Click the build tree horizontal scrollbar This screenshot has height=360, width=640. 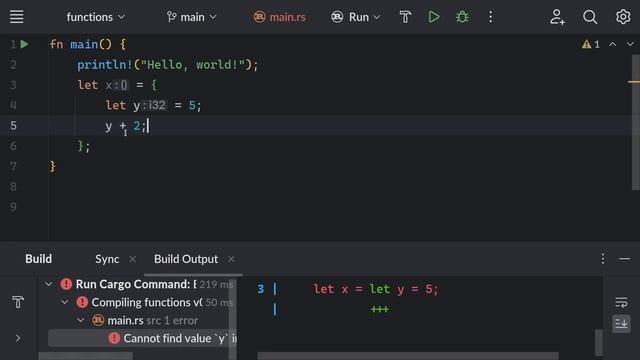click(x=85, y=356)
